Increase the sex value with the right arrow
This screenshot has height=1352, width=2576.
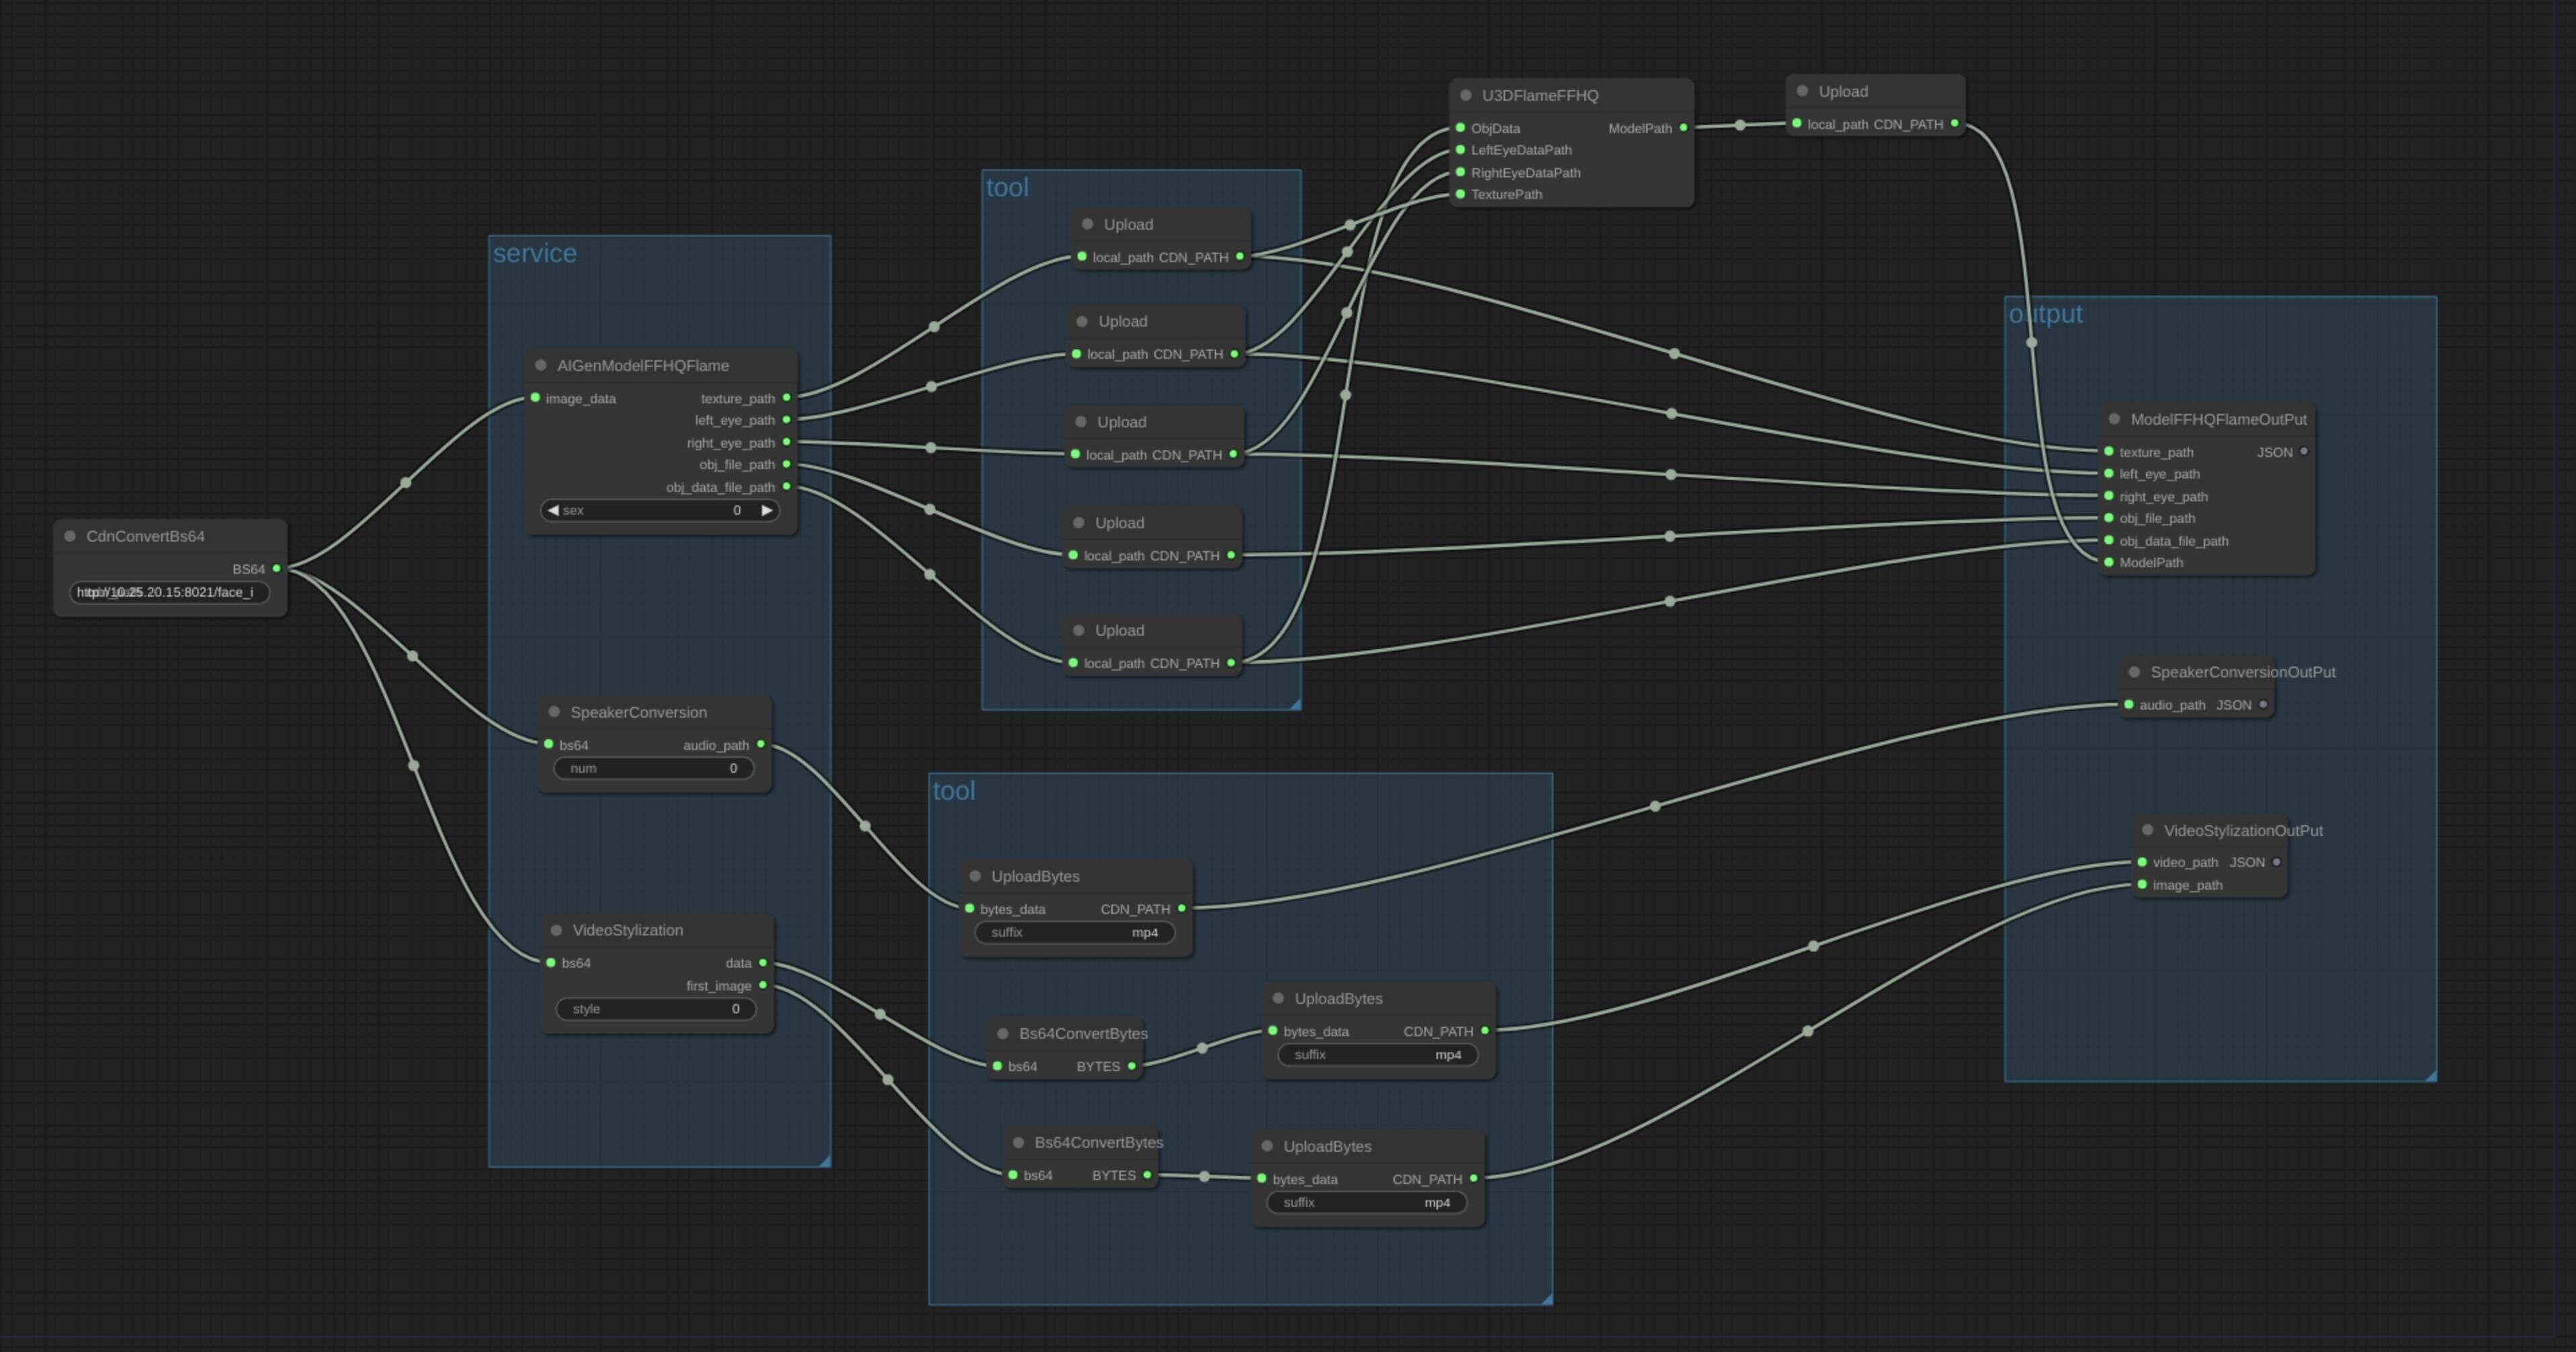pyautogui.click(x=767, y=510)
